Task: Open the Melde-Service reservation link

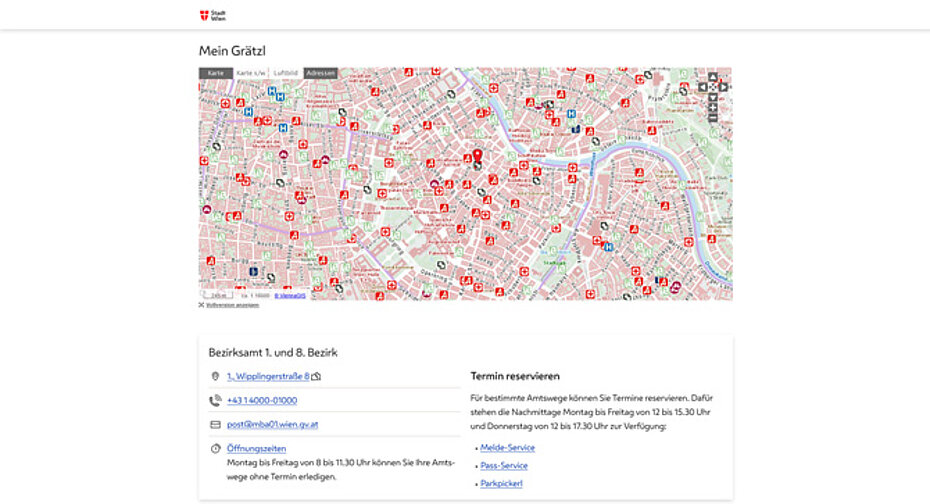Action: click(507, 447)
